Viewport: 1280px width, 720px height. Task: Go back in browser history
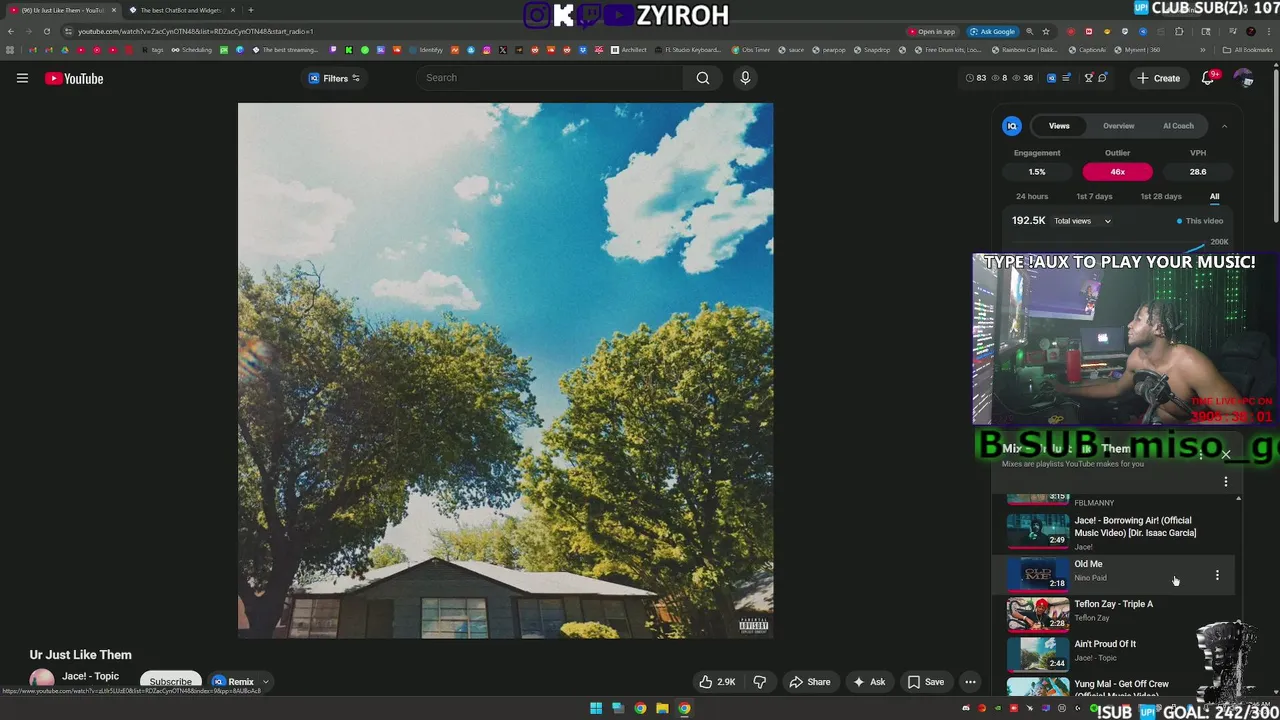(x=11, y=31)
